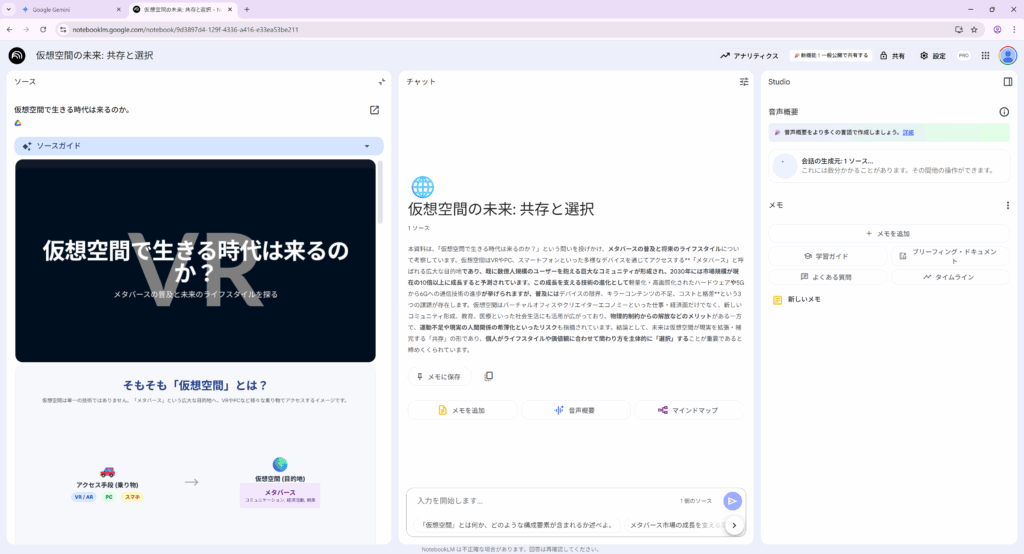Open the Google apps grid icon
This screenshot has width=1024, height=554.
[985, 56]
